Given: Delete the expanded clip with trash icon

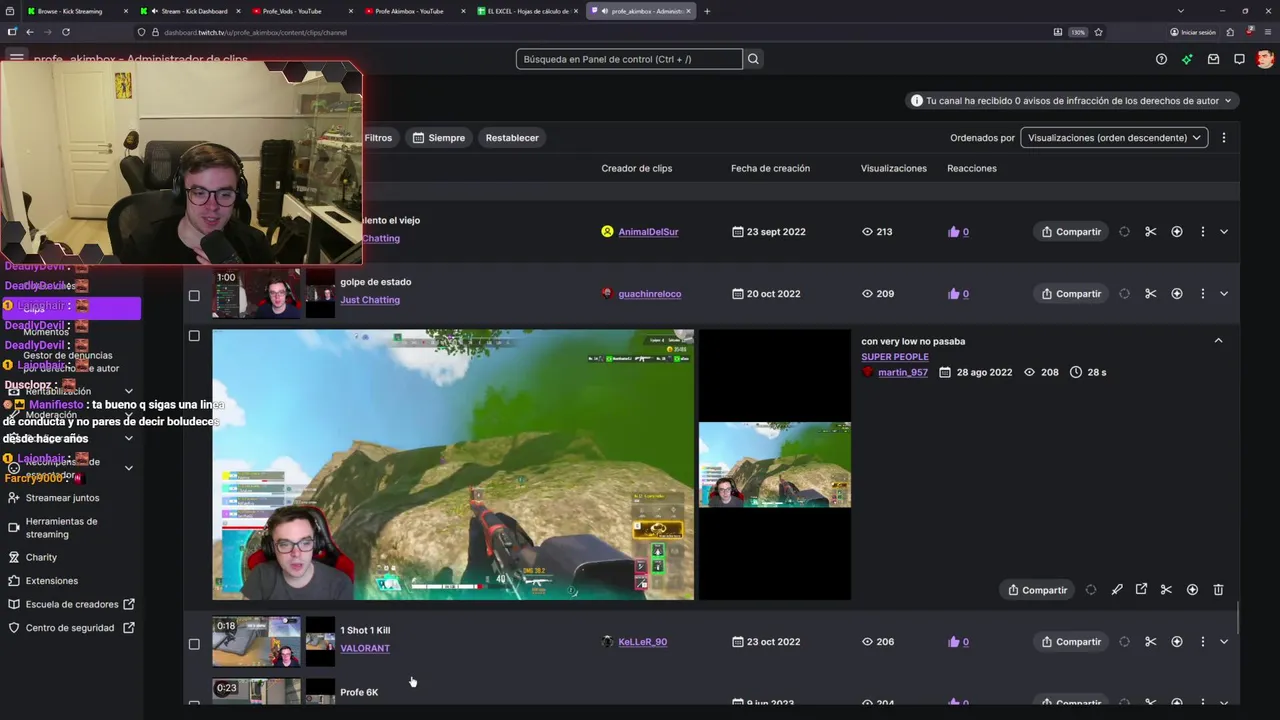Looking at the screenshot, I should click(x=1218, y=590).
